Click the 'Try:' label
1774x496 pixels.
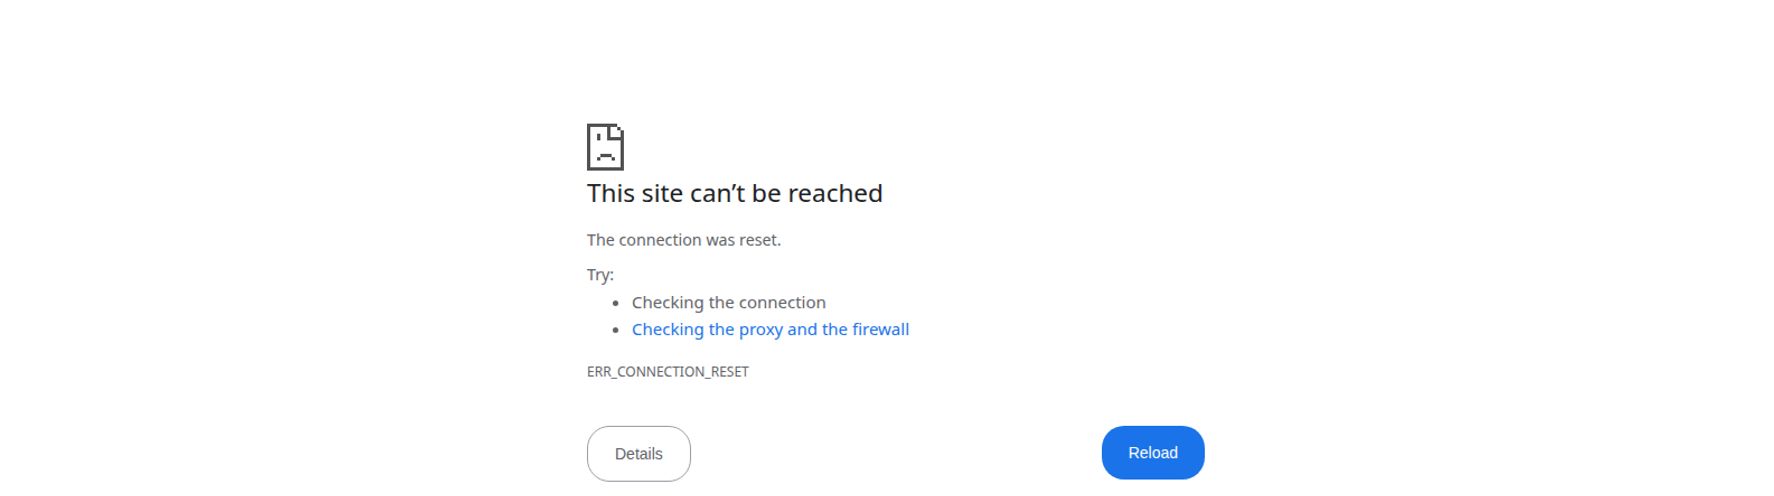click(x=600, y=274)
